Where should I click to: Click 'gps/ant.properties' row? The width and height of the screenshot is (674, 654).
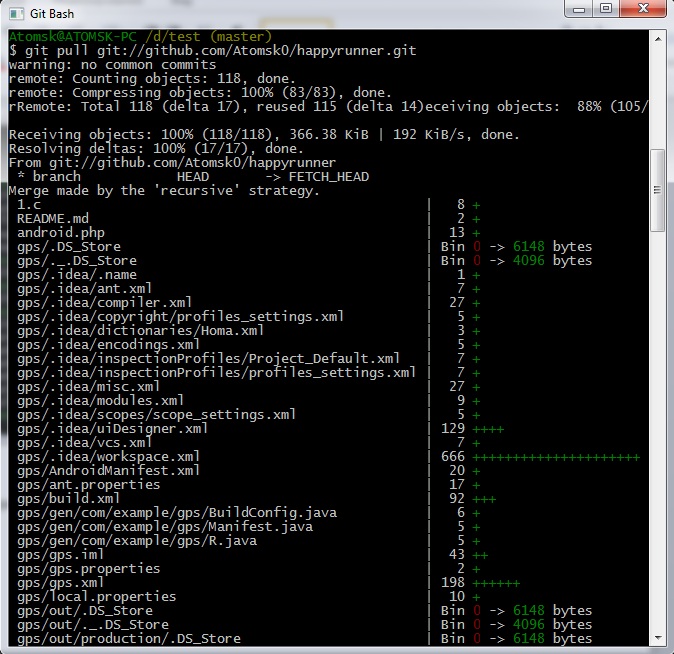click(x=249, y=485)
